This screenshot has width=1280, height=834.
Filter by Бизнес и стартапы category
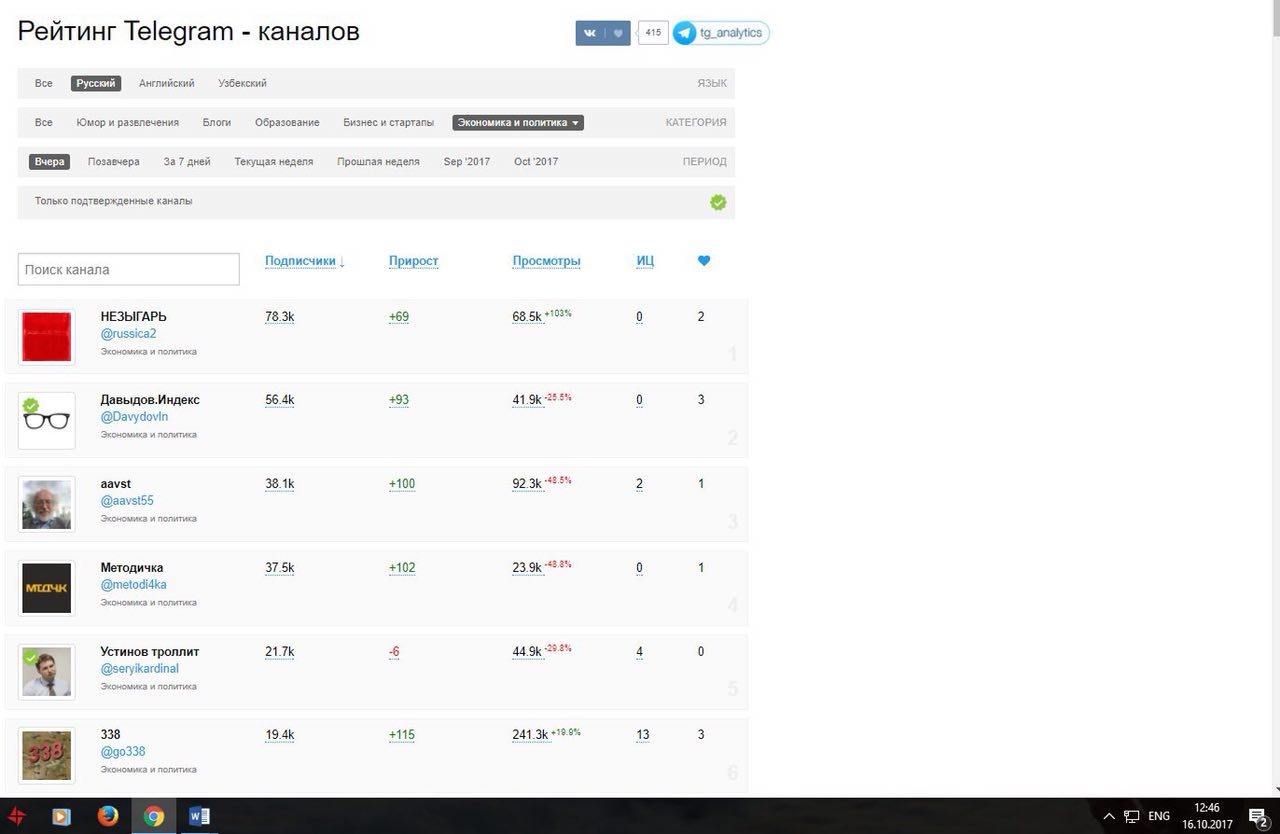(389, 122)
